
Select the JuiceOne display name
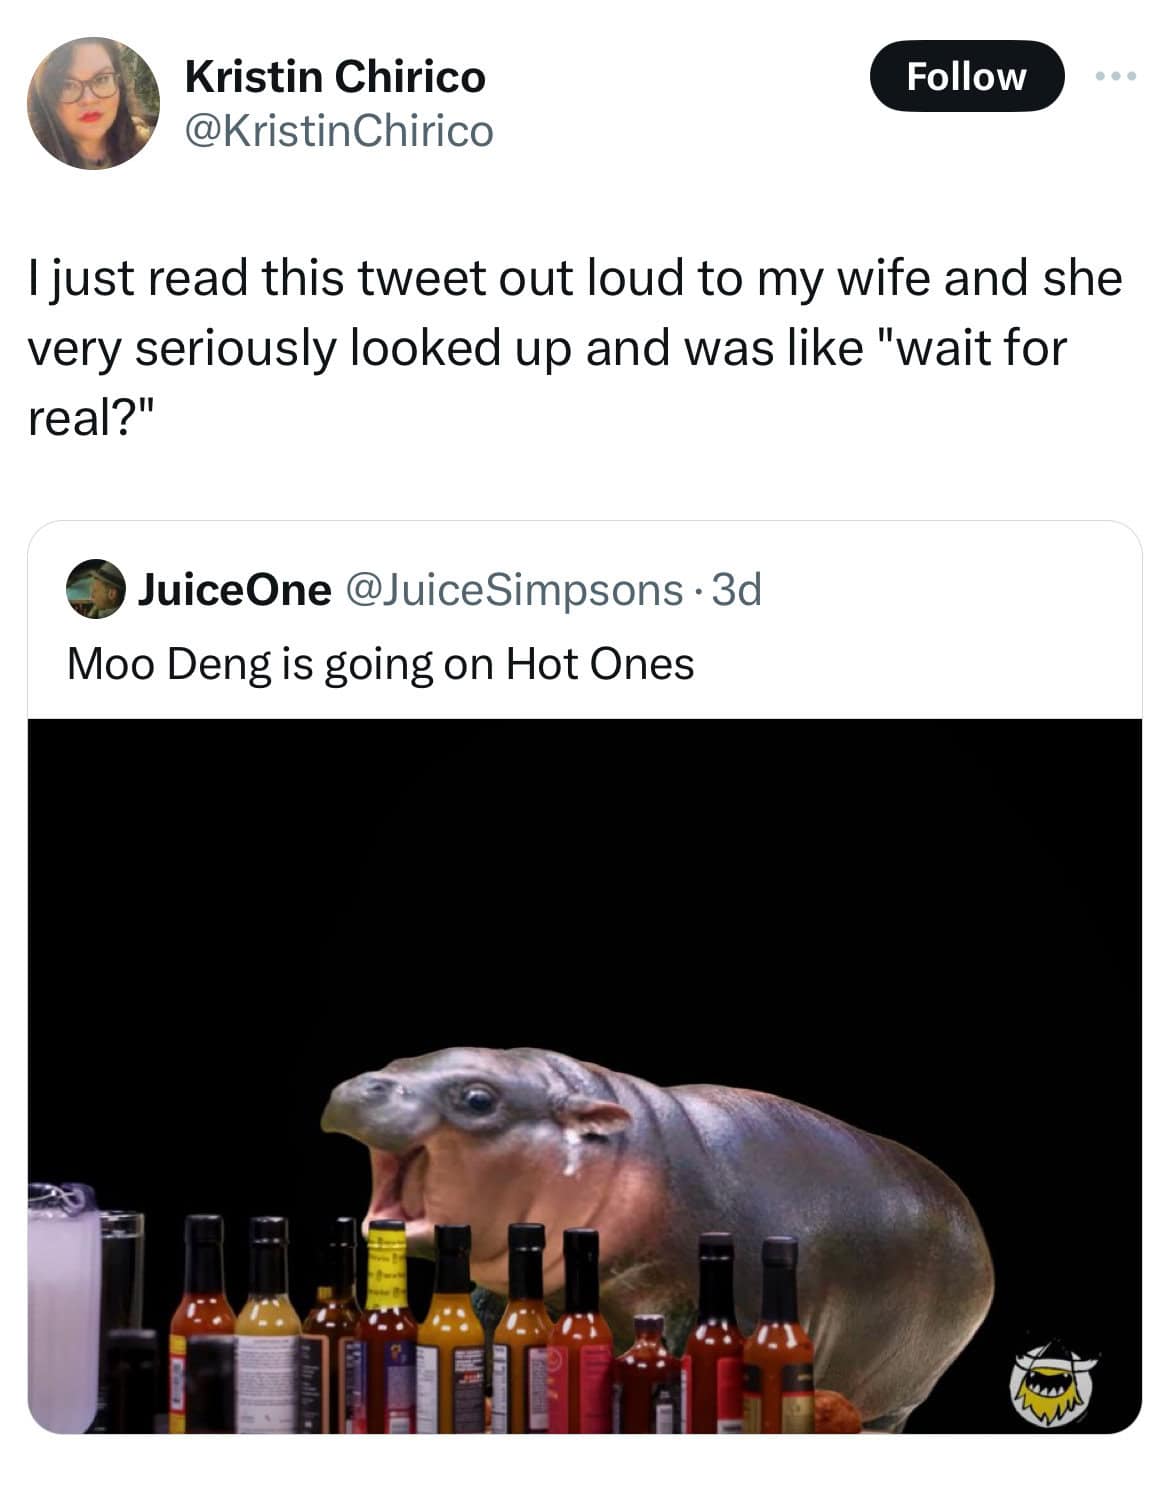(234, 590)
